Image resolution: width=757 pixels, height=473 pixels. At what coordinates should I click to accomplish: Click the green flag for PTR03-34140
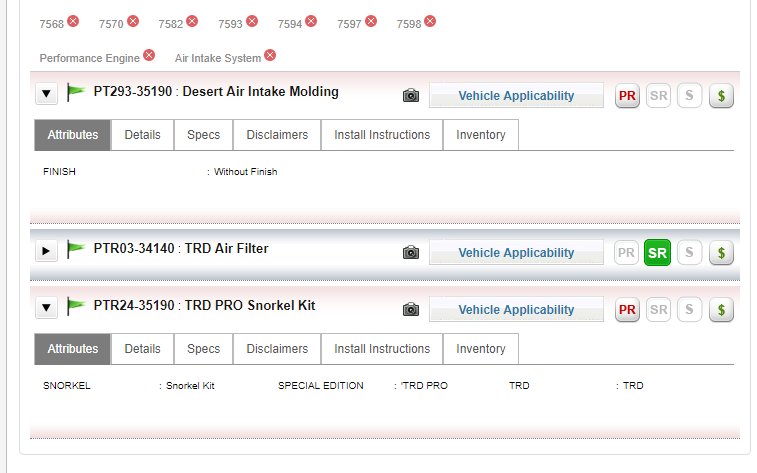point(75,249)
